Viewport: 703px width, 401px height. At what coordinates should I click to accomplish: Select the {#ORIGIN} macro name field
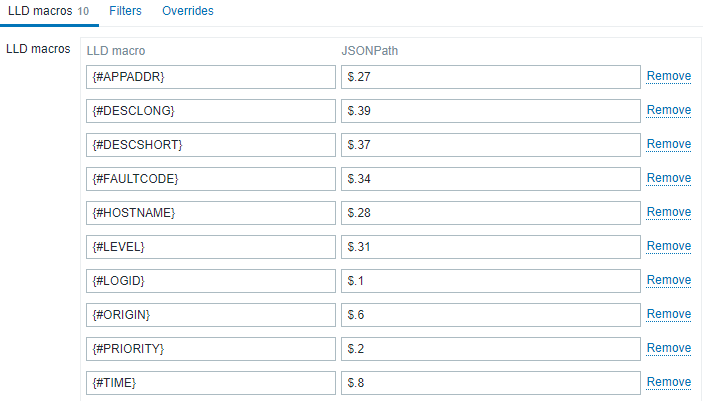[211, 315]
